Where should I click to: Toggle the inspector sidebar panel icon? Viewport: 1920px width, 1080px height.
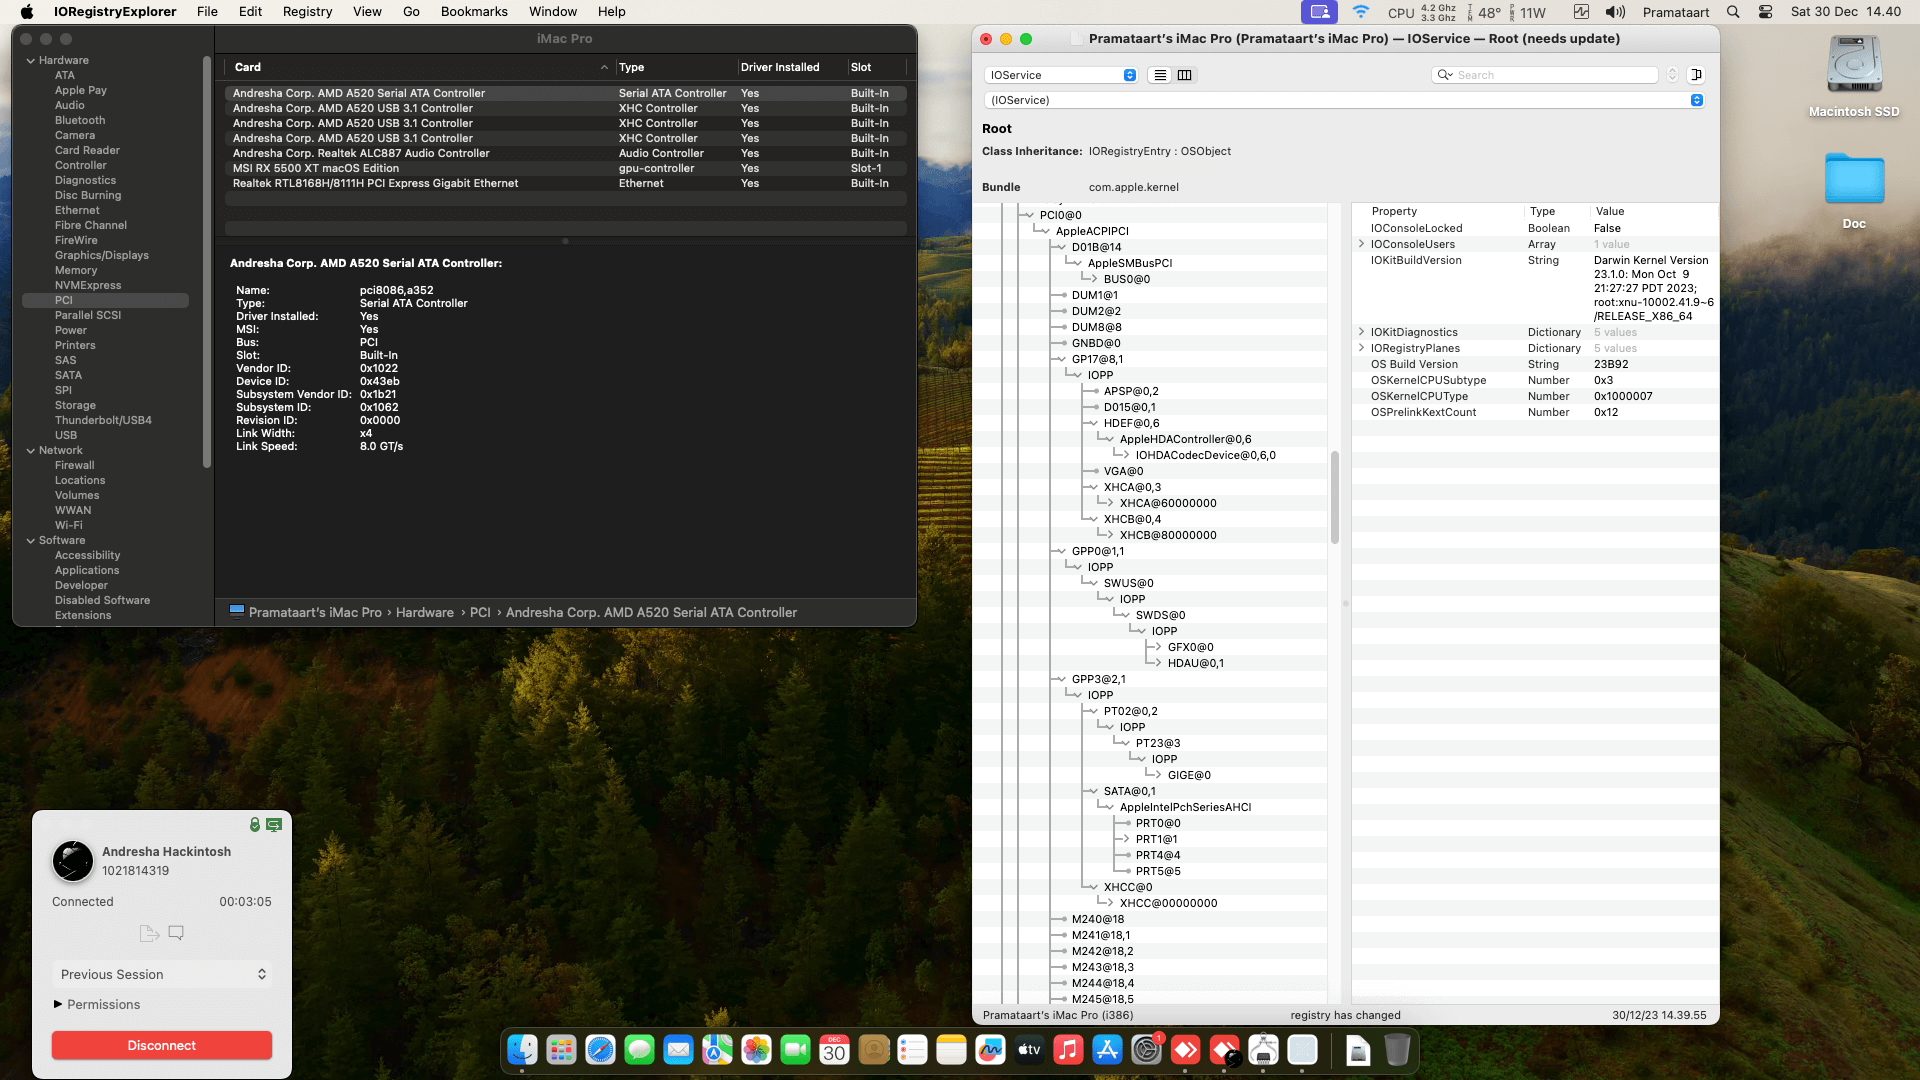(x=1696, y=75)
